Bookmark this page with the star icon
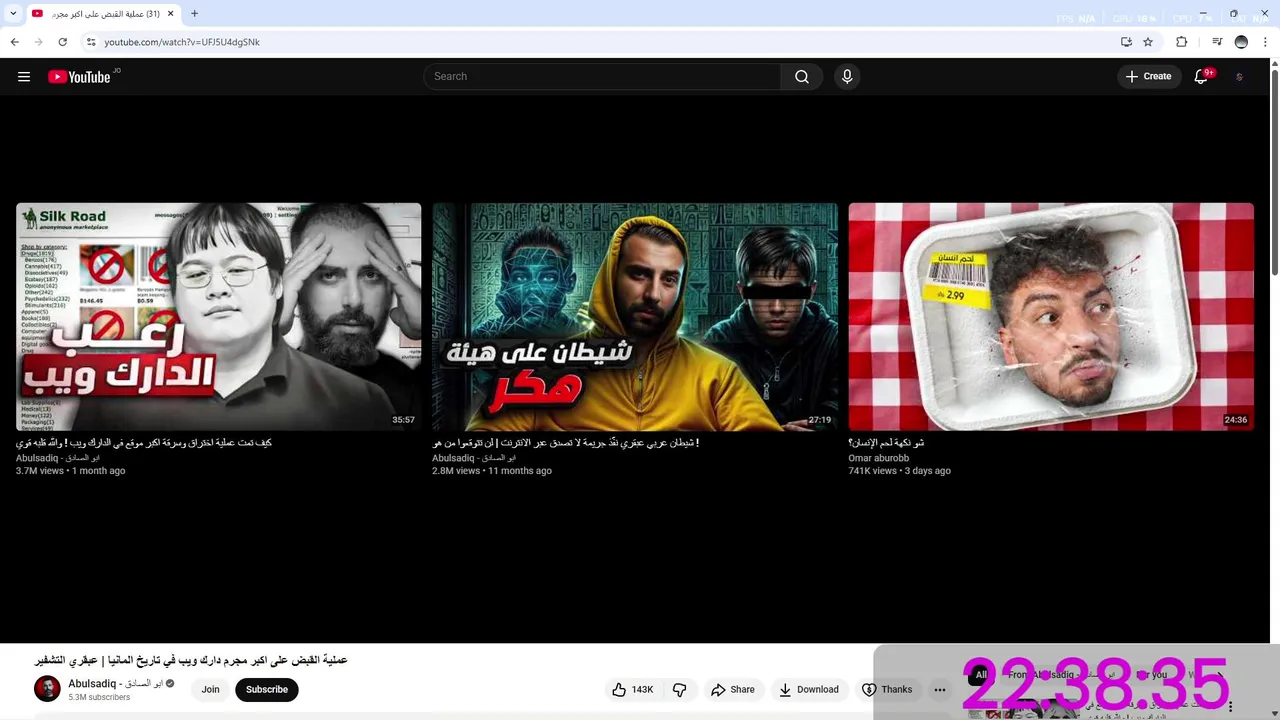This screenshot has height=720, width=1280. (x=1148, y=42)
